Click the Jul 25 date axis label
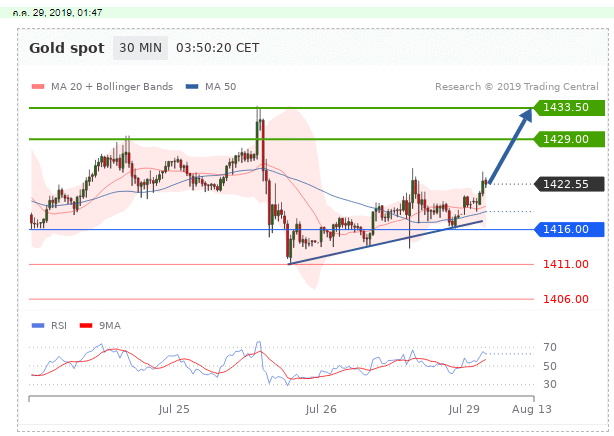614x436 pixels. [x=174, y=409]
